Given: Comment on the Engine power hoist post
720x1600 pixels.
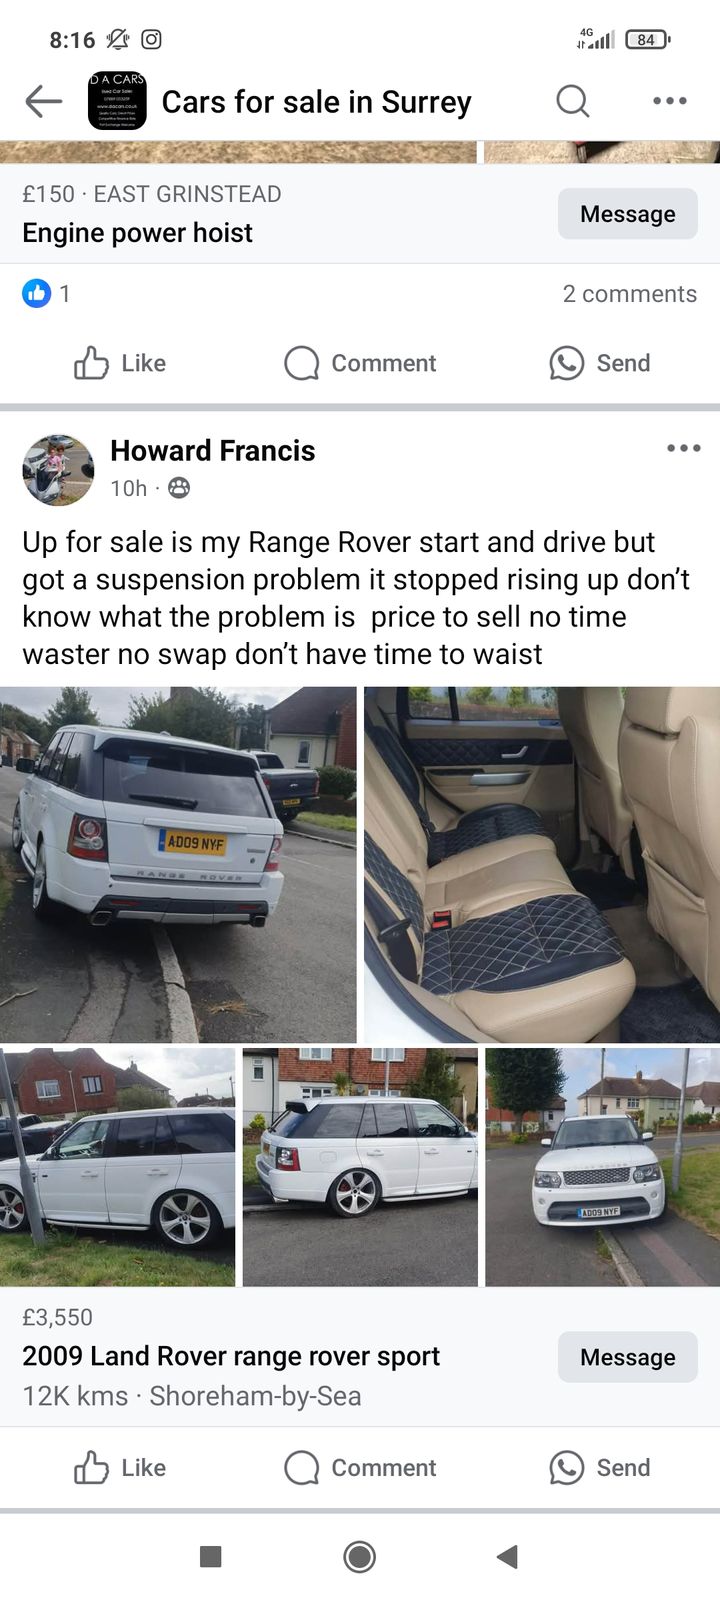Looking at the screenshot, I should 360,363.
